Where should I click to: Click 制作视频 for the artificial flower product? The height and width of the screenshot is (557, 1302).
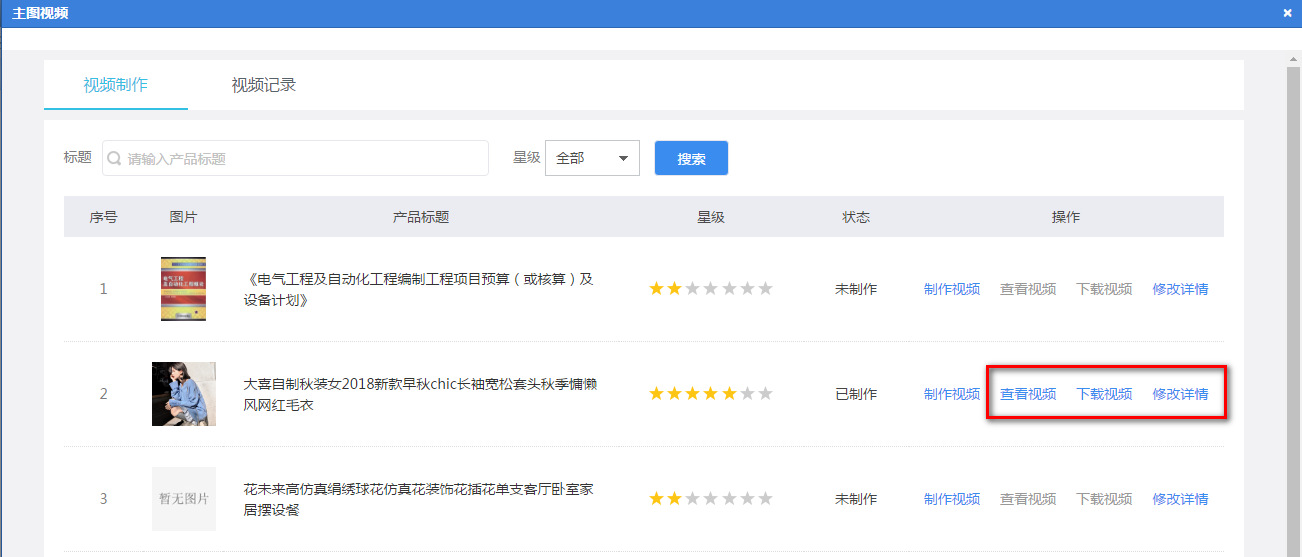coord(951,499)
